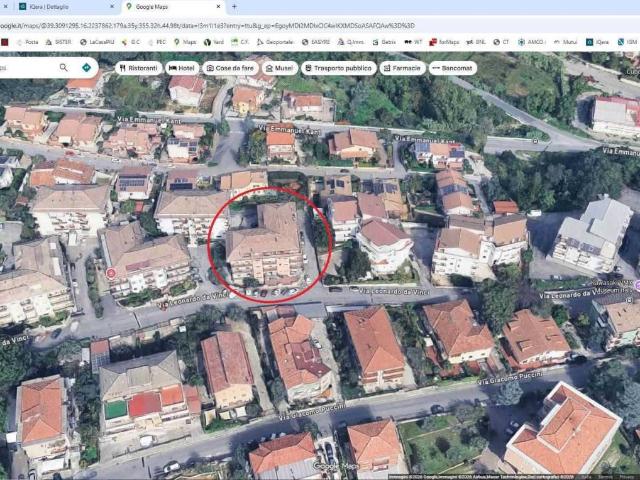Open the forMaps bookmark

tap(444, 42)
